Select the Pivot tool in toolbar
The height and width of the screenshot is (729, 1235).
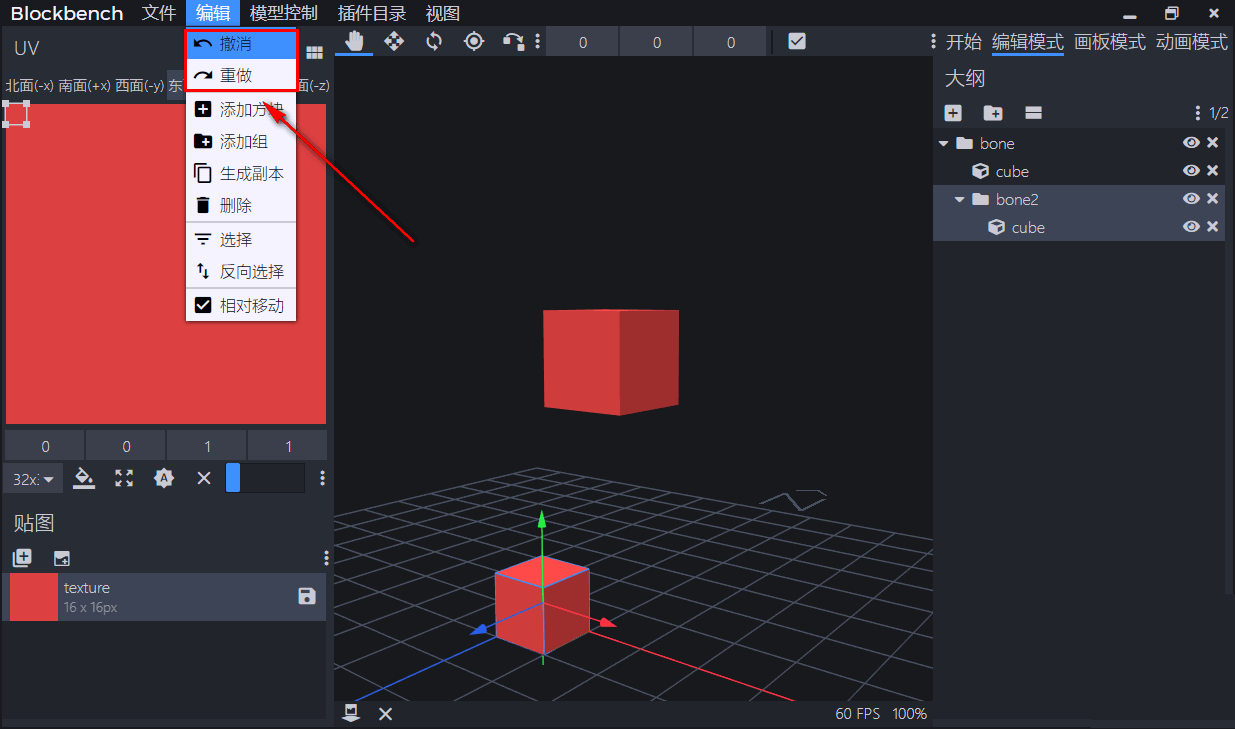474,41
